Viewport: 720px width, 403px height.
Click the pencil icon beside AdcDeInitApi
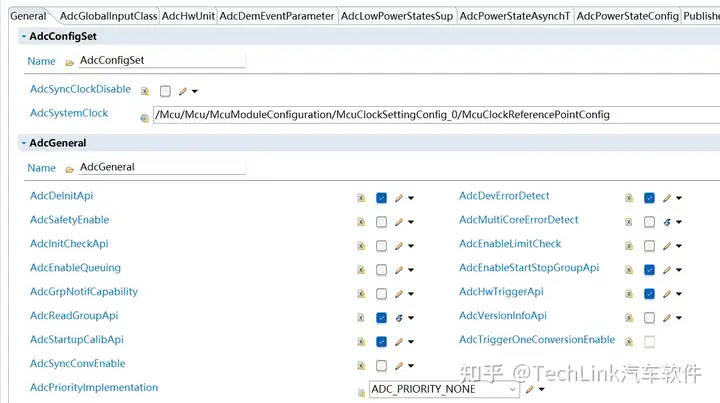399,198
